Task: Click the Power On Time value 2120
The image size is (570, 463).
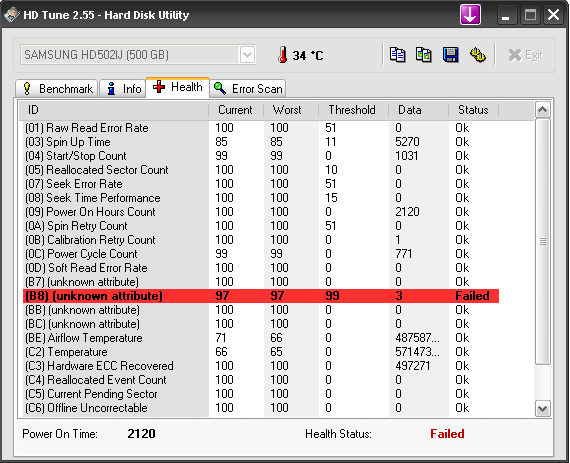Action: click(141, 434)
